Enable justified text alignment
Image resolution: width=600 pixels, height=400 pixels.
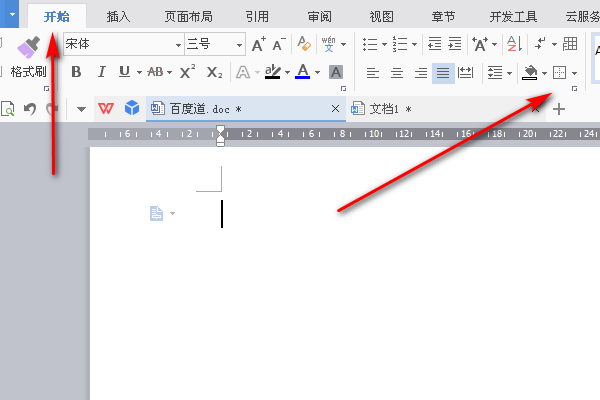[443, 72]
